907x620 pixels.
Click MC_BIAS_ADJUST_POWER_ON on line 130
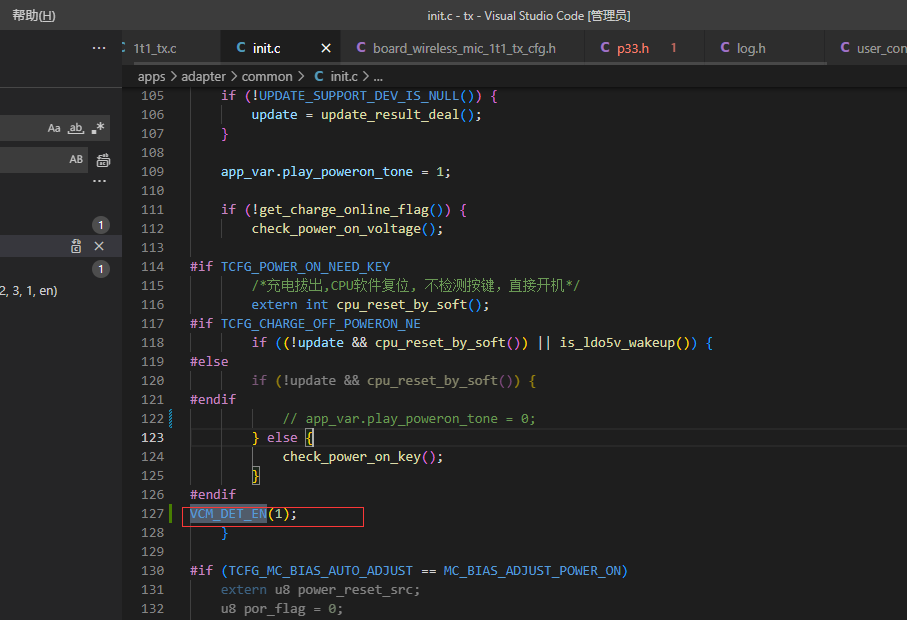(532, 571)
